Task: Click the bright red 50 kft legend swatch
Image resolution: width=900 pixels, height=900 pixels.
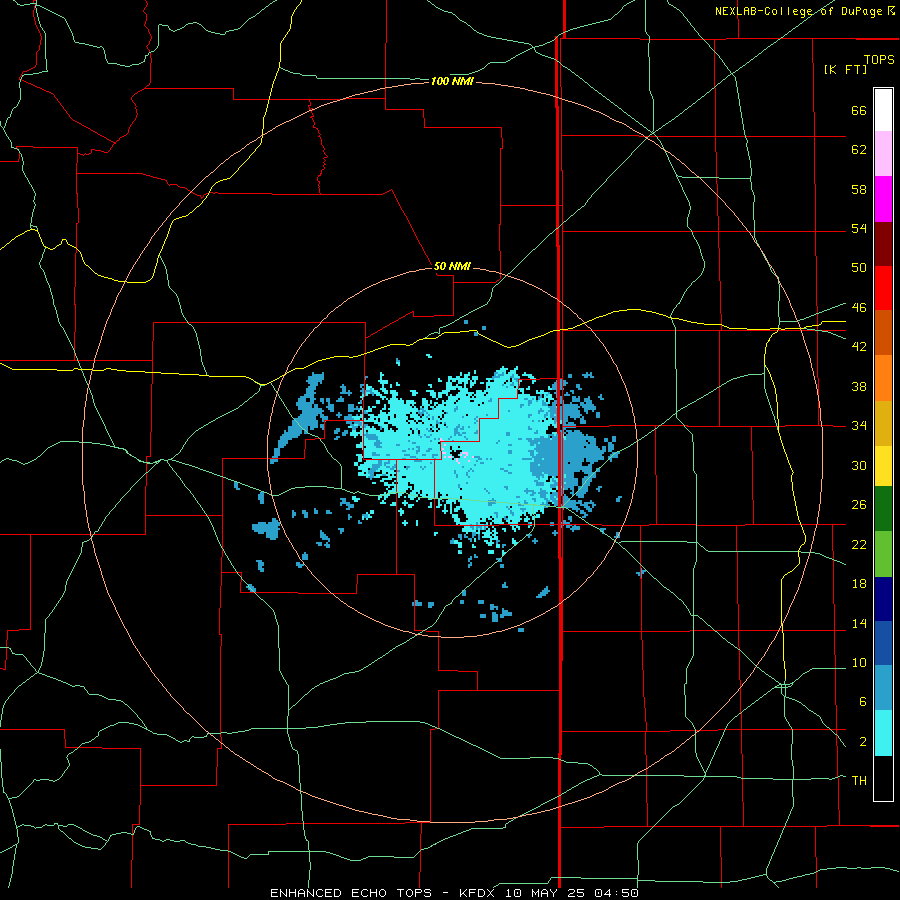Action: click(883, 288)
